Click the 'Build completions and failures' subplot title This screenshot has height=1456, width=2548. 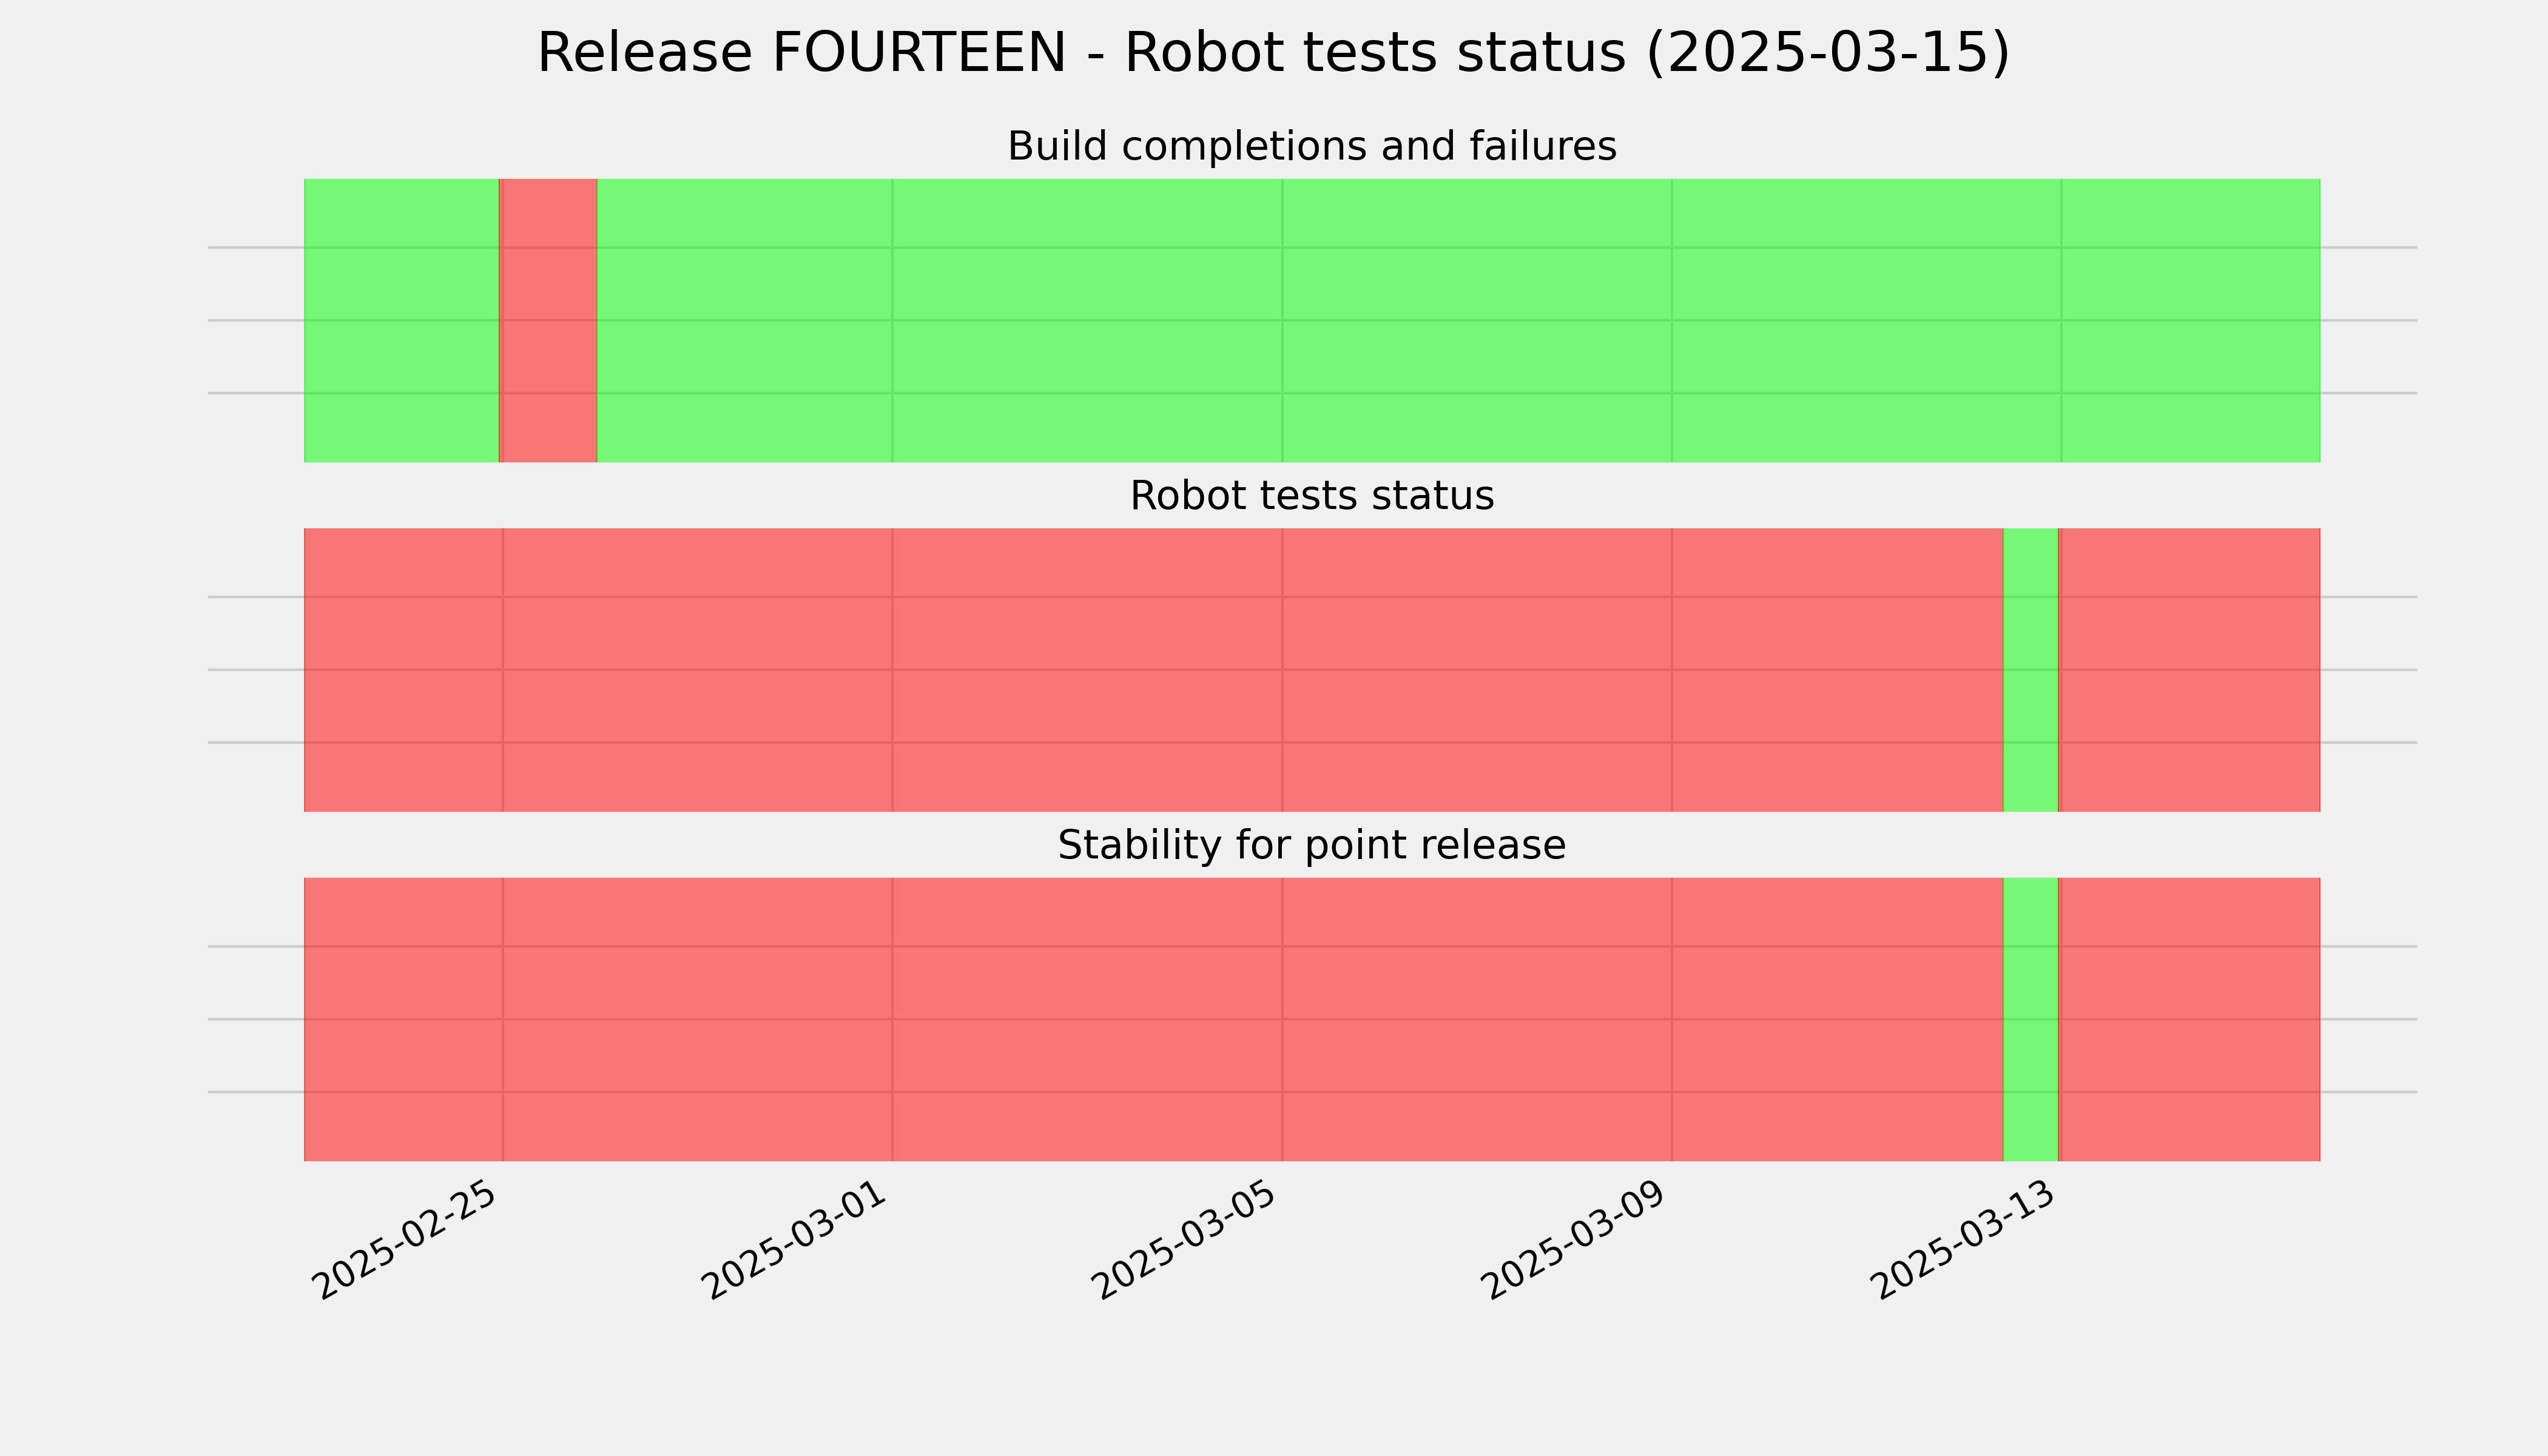tap(1311, 146)
